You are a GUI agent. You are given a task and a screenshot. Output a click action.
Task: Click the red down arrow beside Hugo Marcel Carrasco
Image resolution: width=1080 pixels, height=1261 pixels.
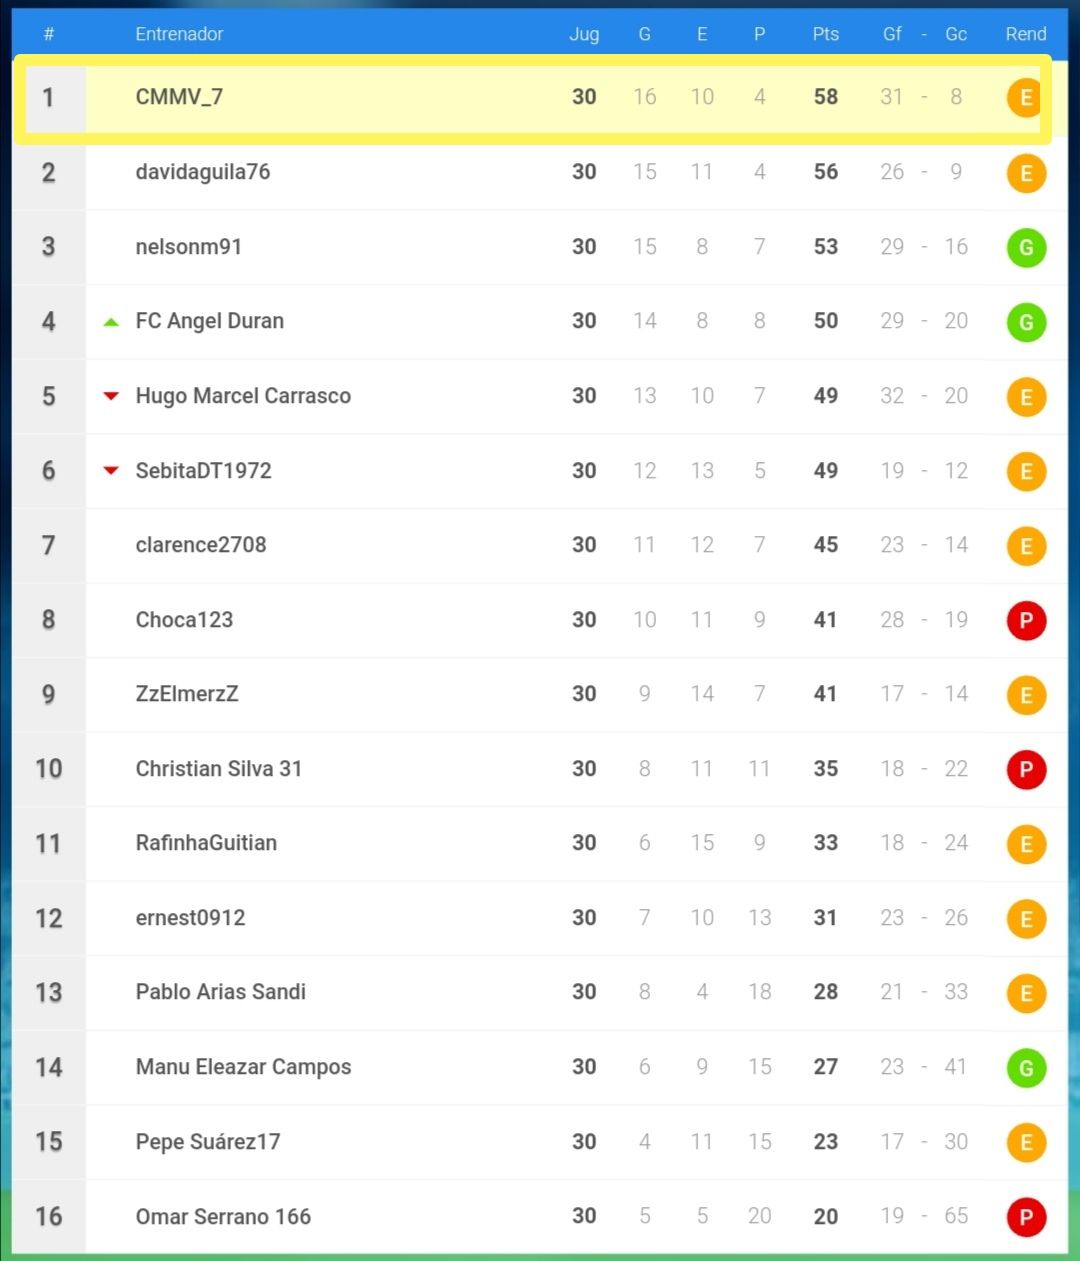111,396
